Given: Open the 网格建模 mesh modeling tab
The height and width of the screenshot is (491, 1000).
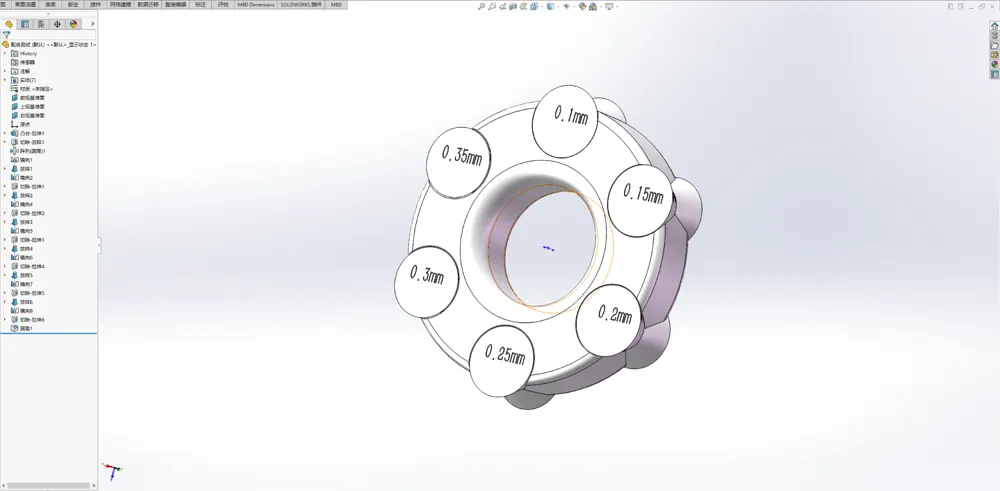Looking at the screenshot, I should click(x=121, y=4).
